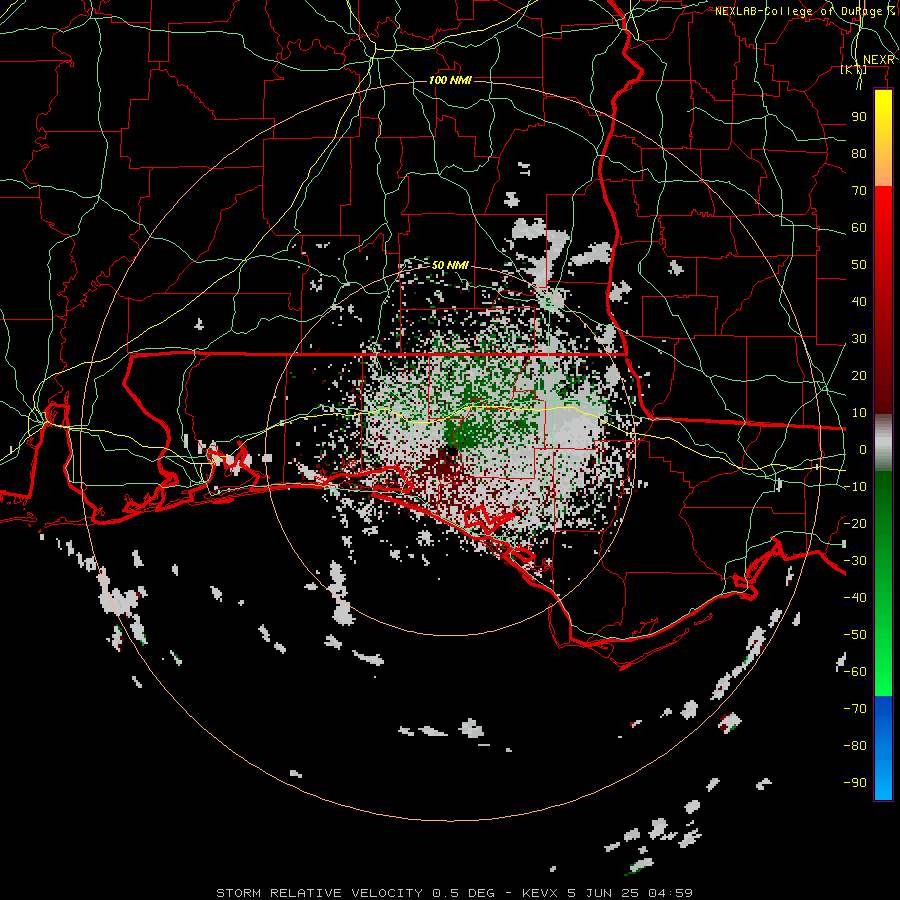Viewport: 900px width, 900px height.
Task: Click the "-40" value on velocity scale
Action: click(x=855, y=598)
